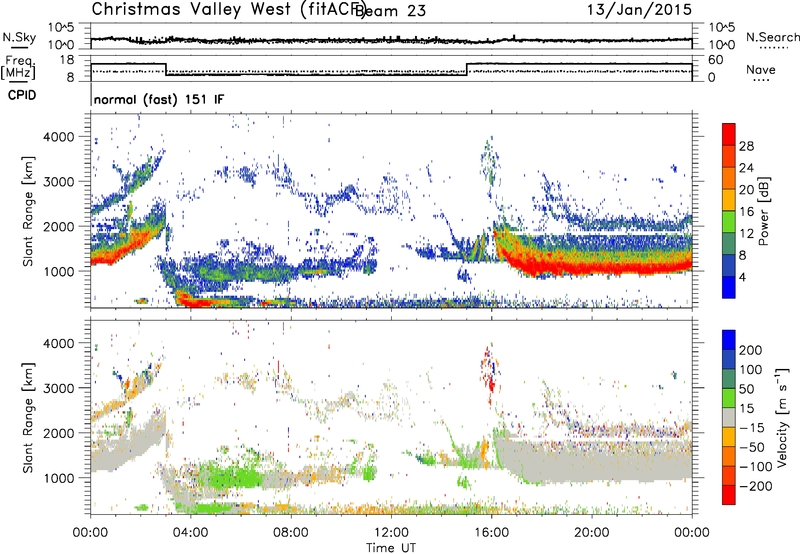This screenshot has height=554, width=800.
Task: Click the "24" label on power colorbar
Action: (x=746, y=168)
